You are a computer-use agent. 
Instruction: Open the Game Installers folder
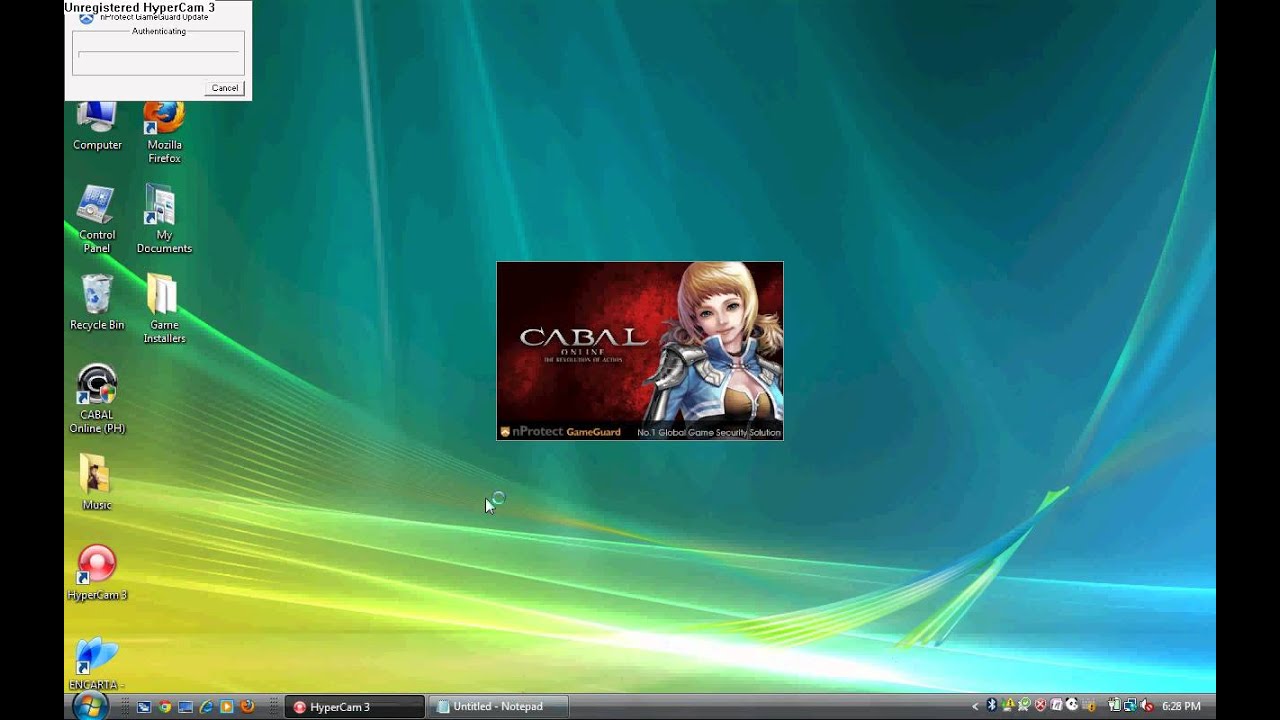coord(164,309)
